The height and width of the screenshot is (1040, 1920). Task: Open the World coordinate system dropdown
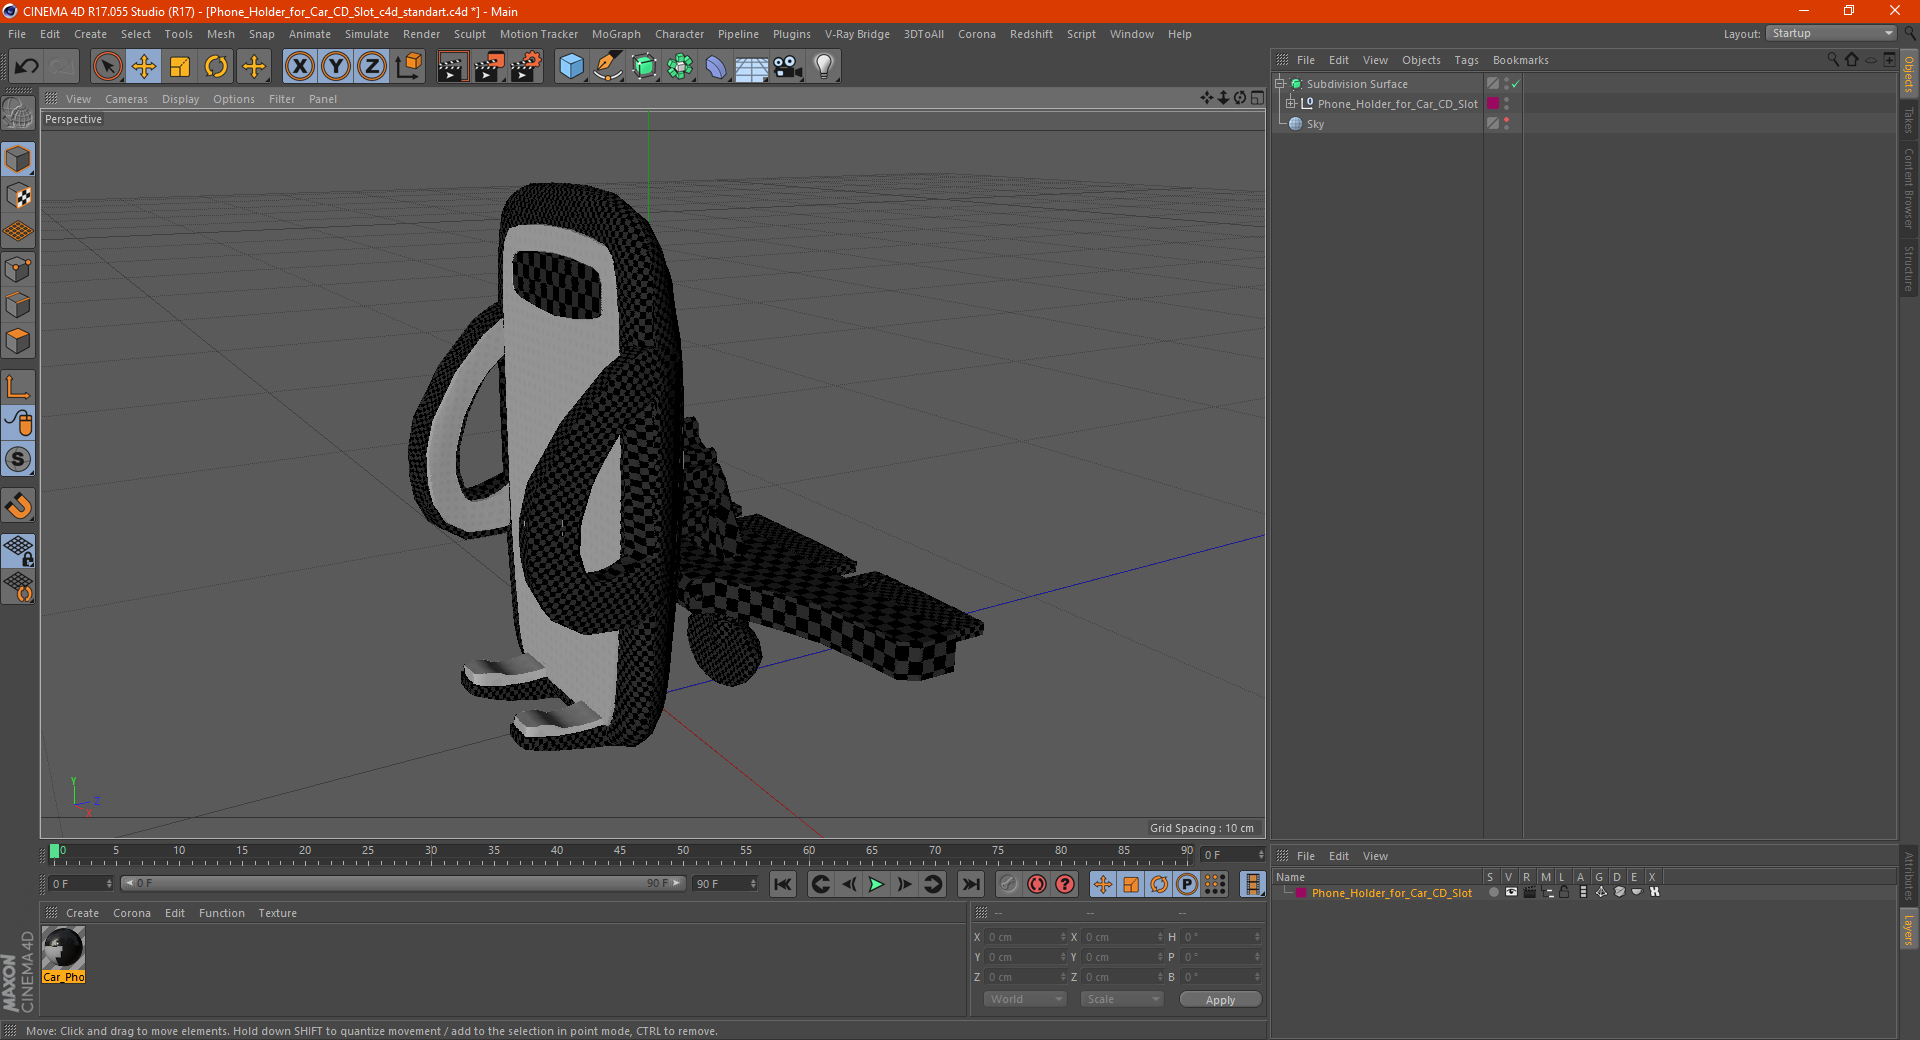[1025, 999]
